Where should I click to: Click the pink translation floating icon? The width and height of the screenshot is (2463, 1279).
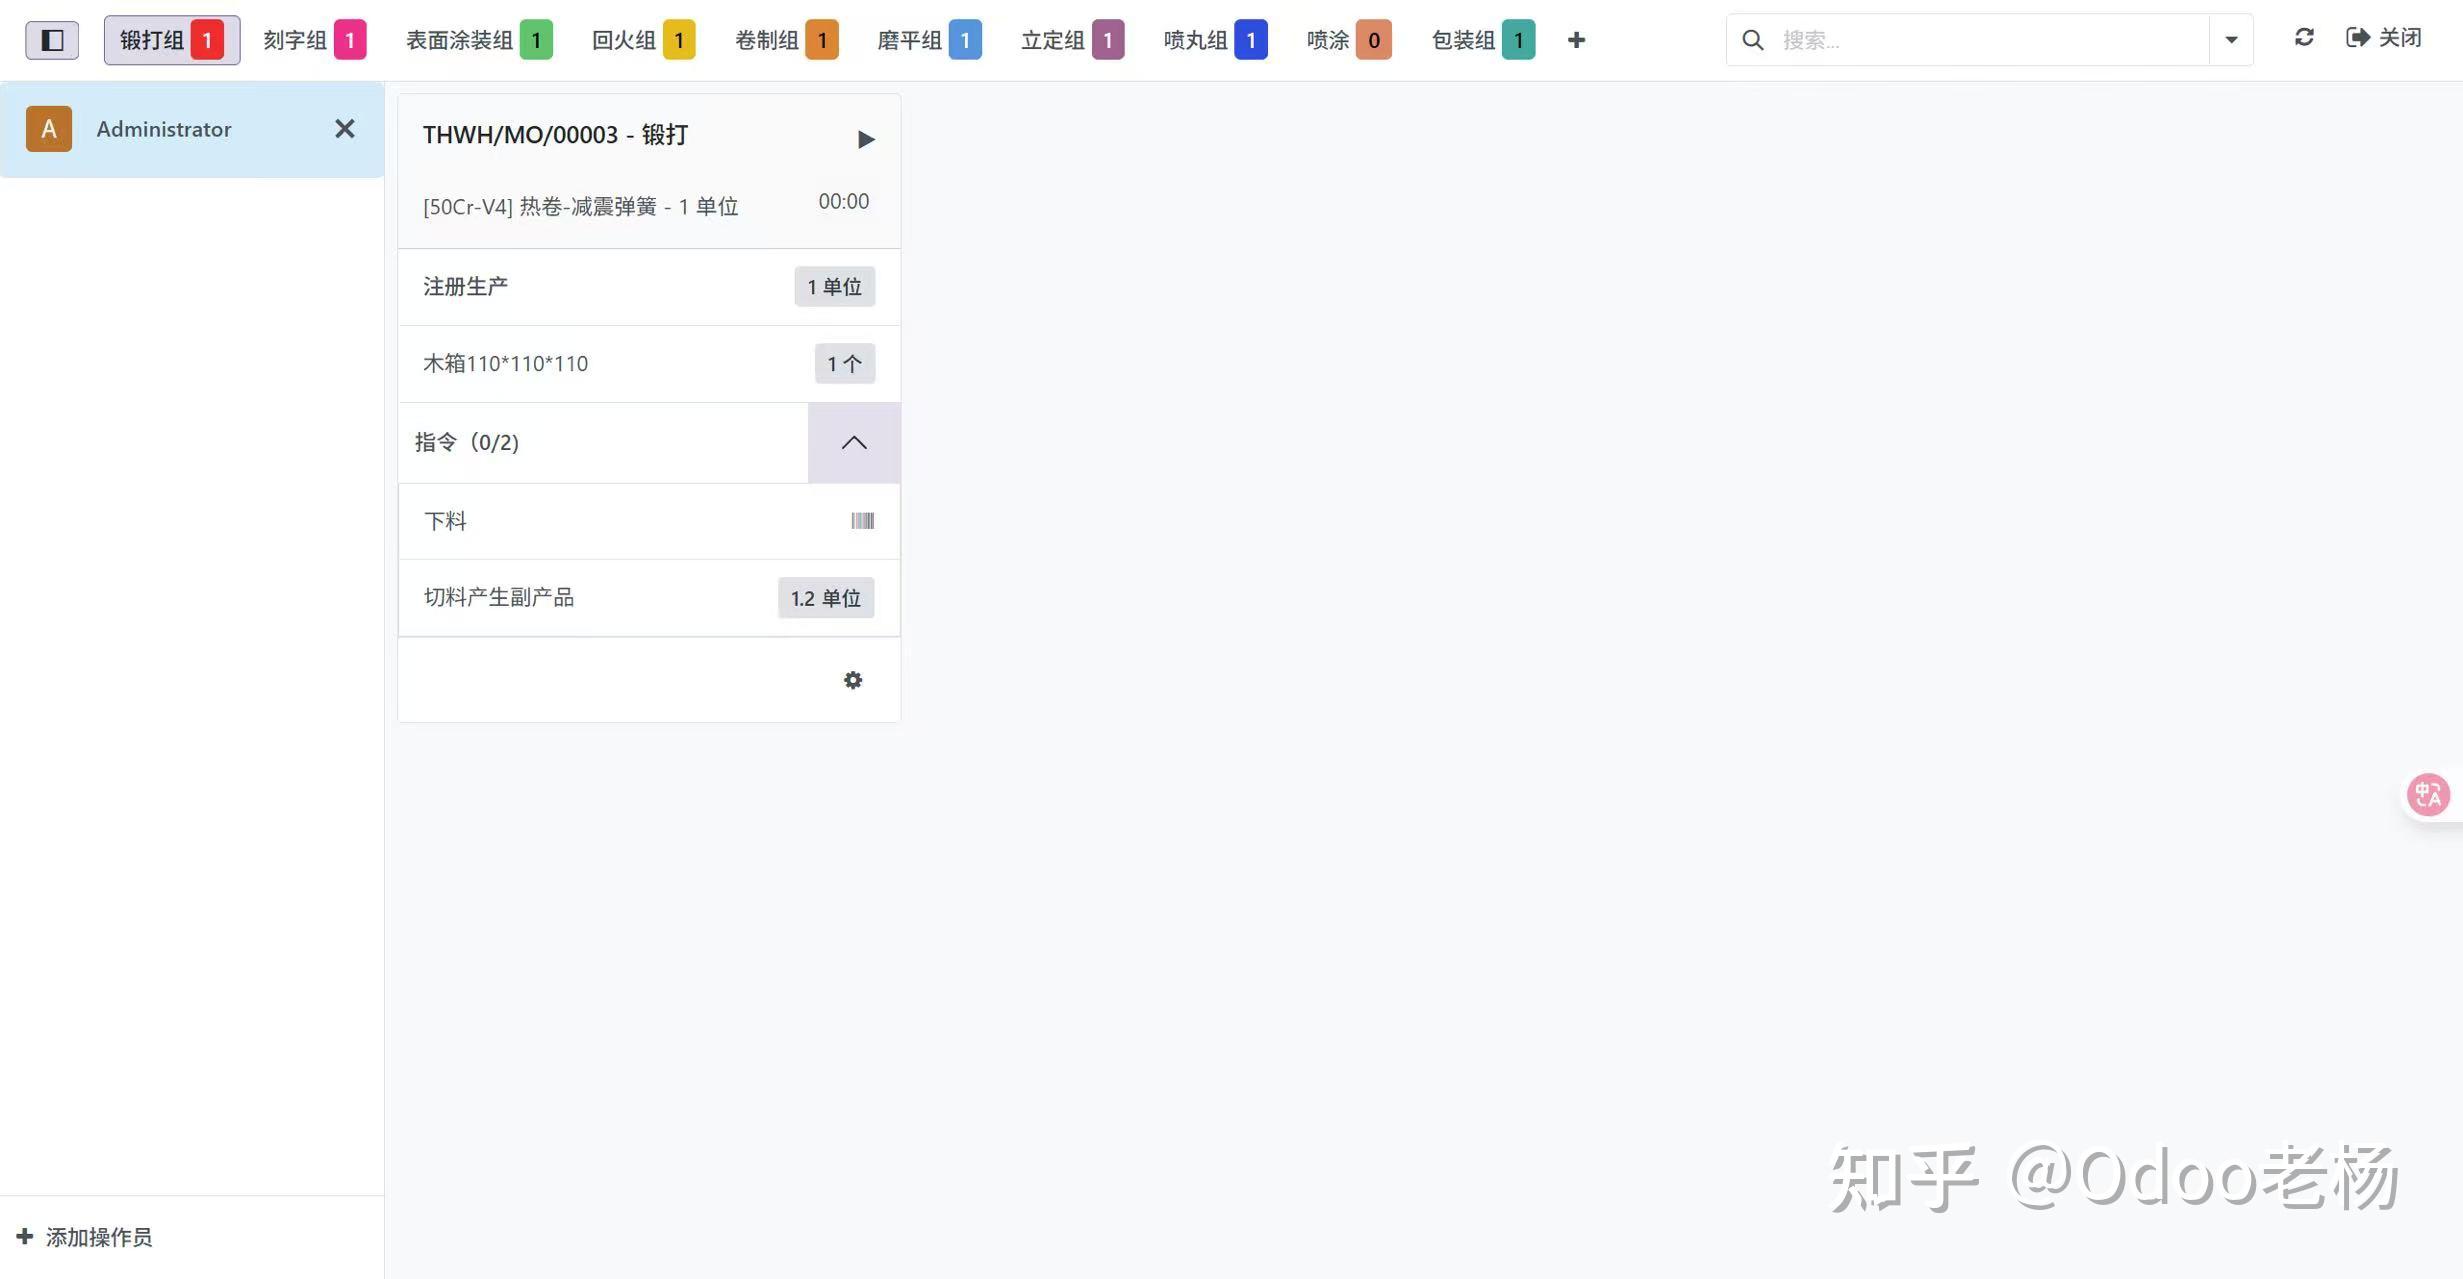[2428, 795]
